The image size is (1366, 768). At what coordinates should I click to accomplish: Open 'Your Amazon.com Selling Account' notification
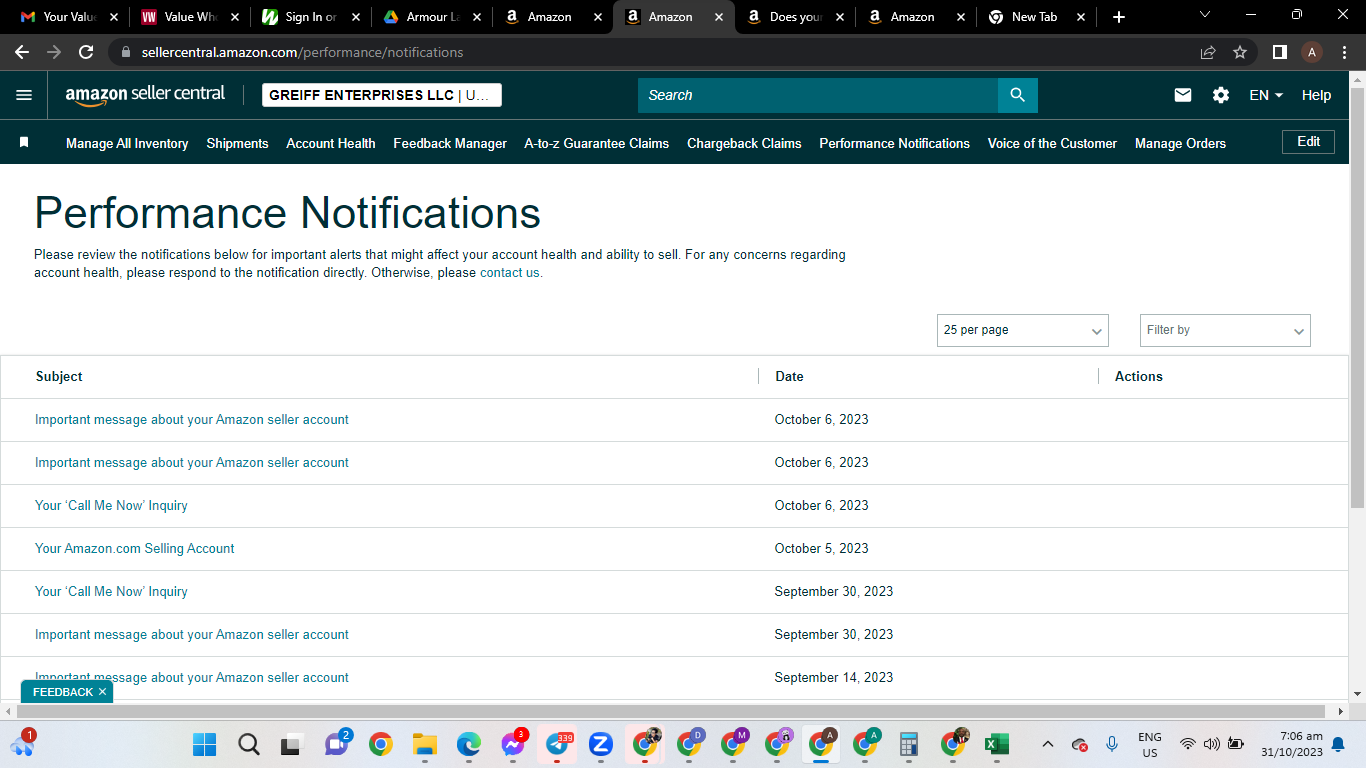pyautogui.click(x=135, y=548)
